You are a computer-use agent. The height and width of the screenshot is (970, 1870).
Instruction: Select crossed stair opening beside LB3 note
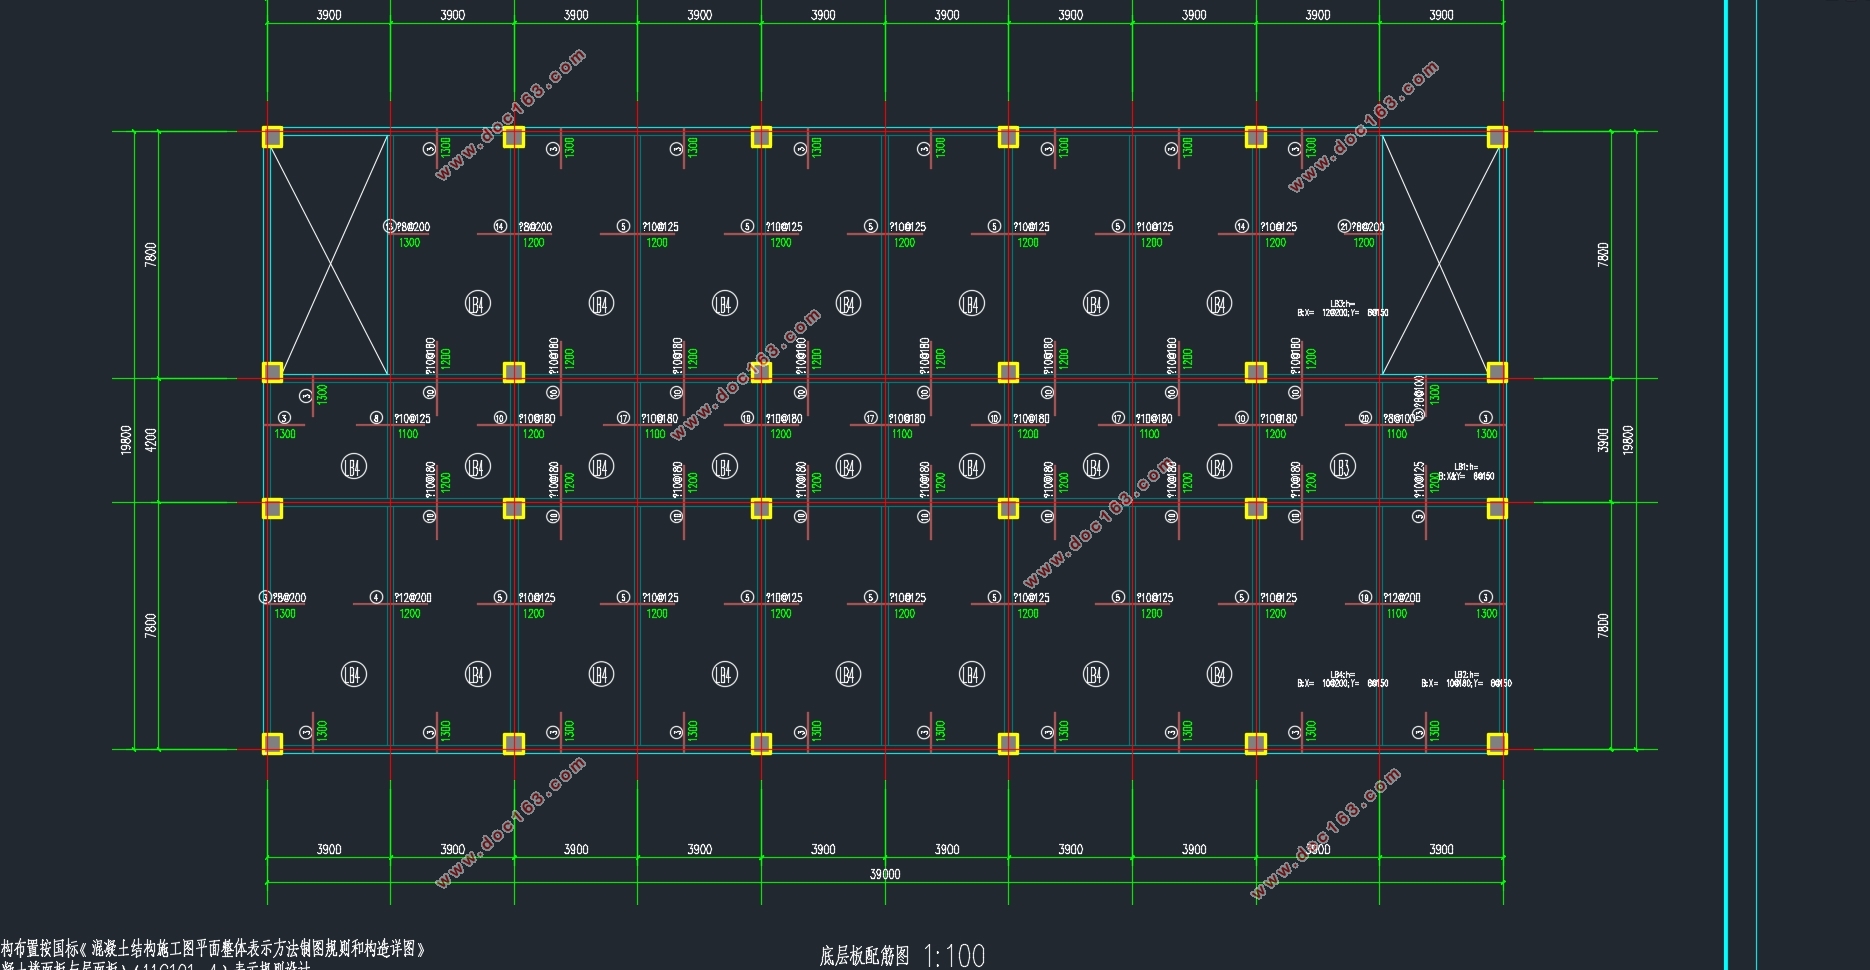pyautogui.click(x=1440, y=255)
